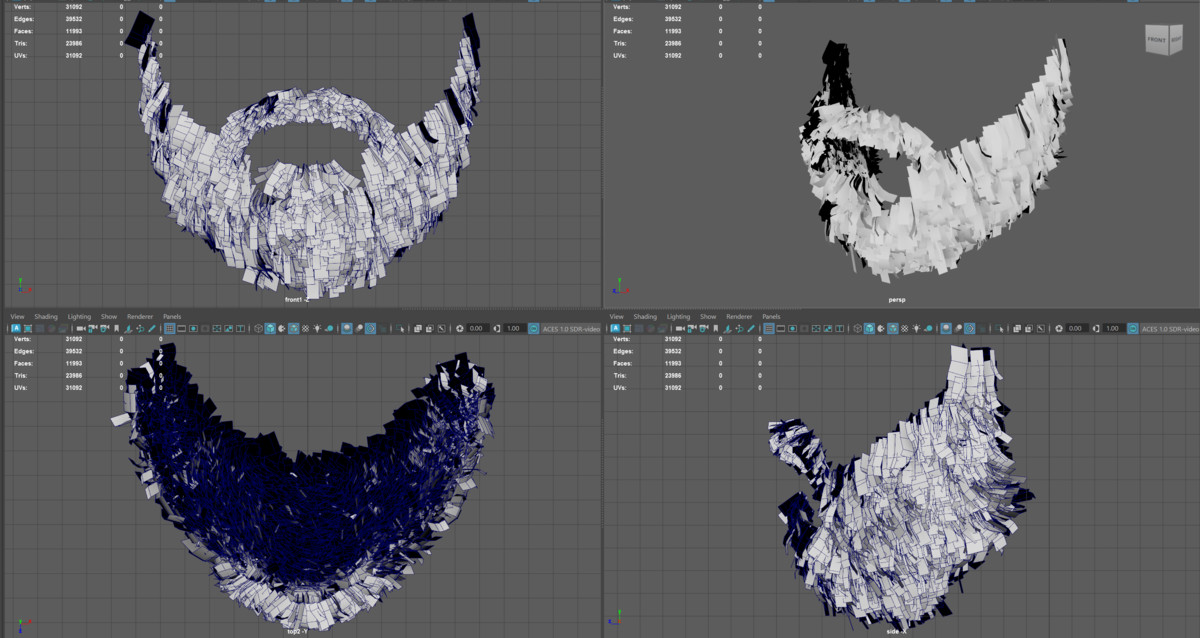Open the Shading menu of the top-Y panel
1200x638 pixels.
[46, 316]
